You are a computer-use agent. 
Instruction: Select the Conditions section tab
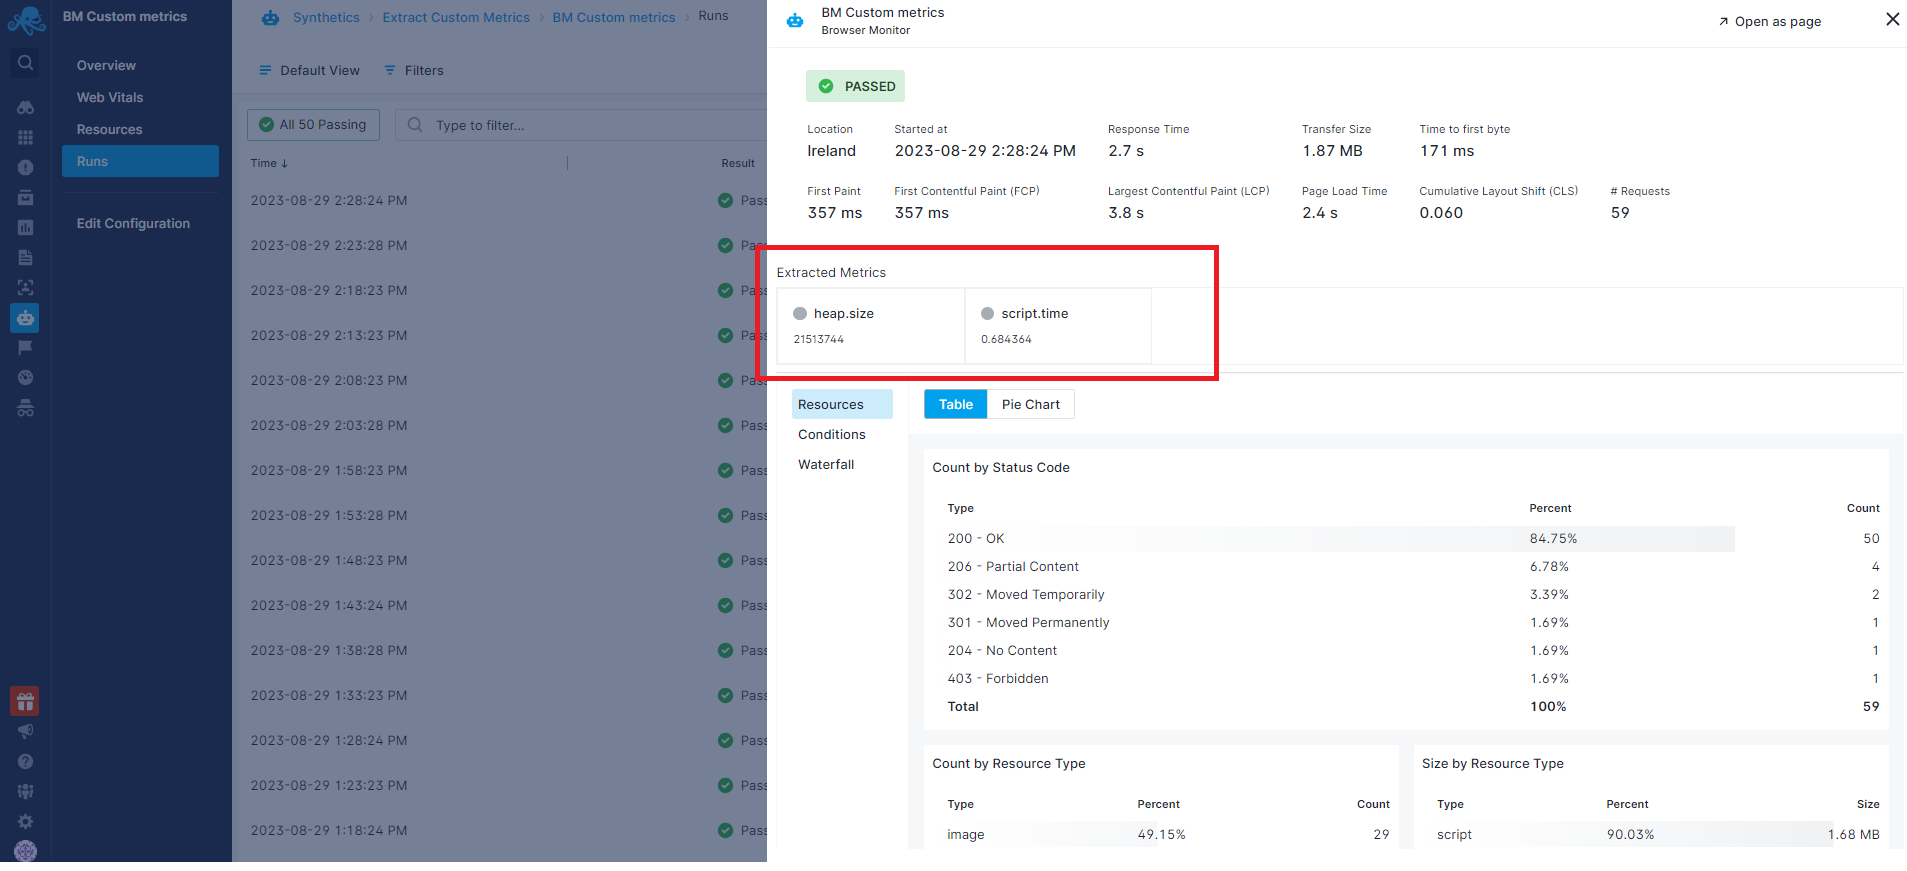point(832,434)
